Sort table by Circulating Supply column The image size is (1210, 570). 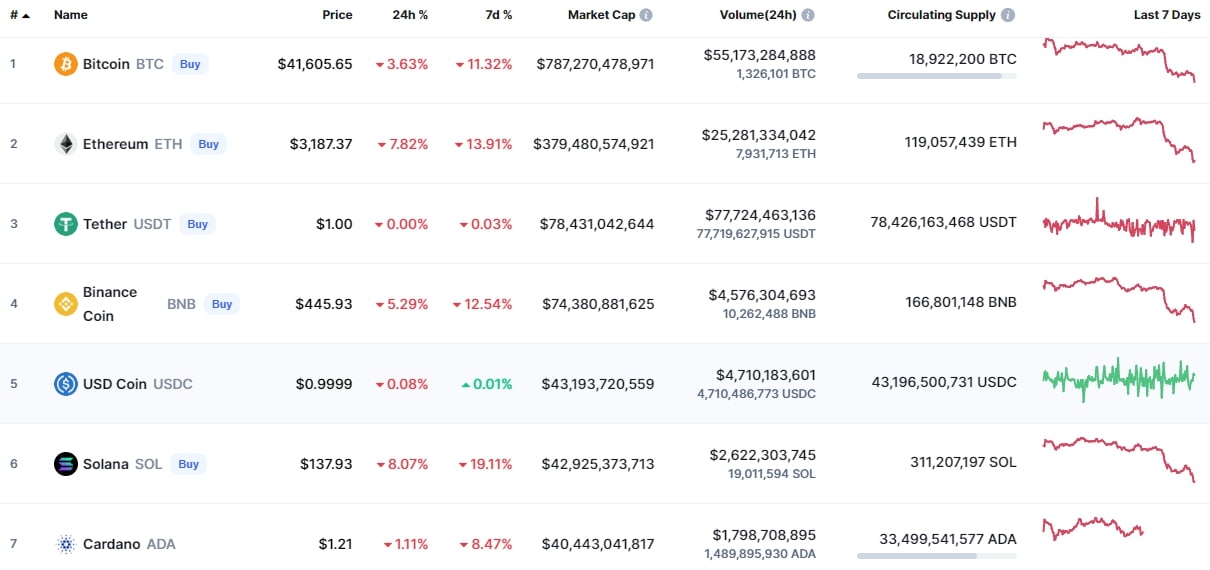pyautogui.click(x=942, y=15)
